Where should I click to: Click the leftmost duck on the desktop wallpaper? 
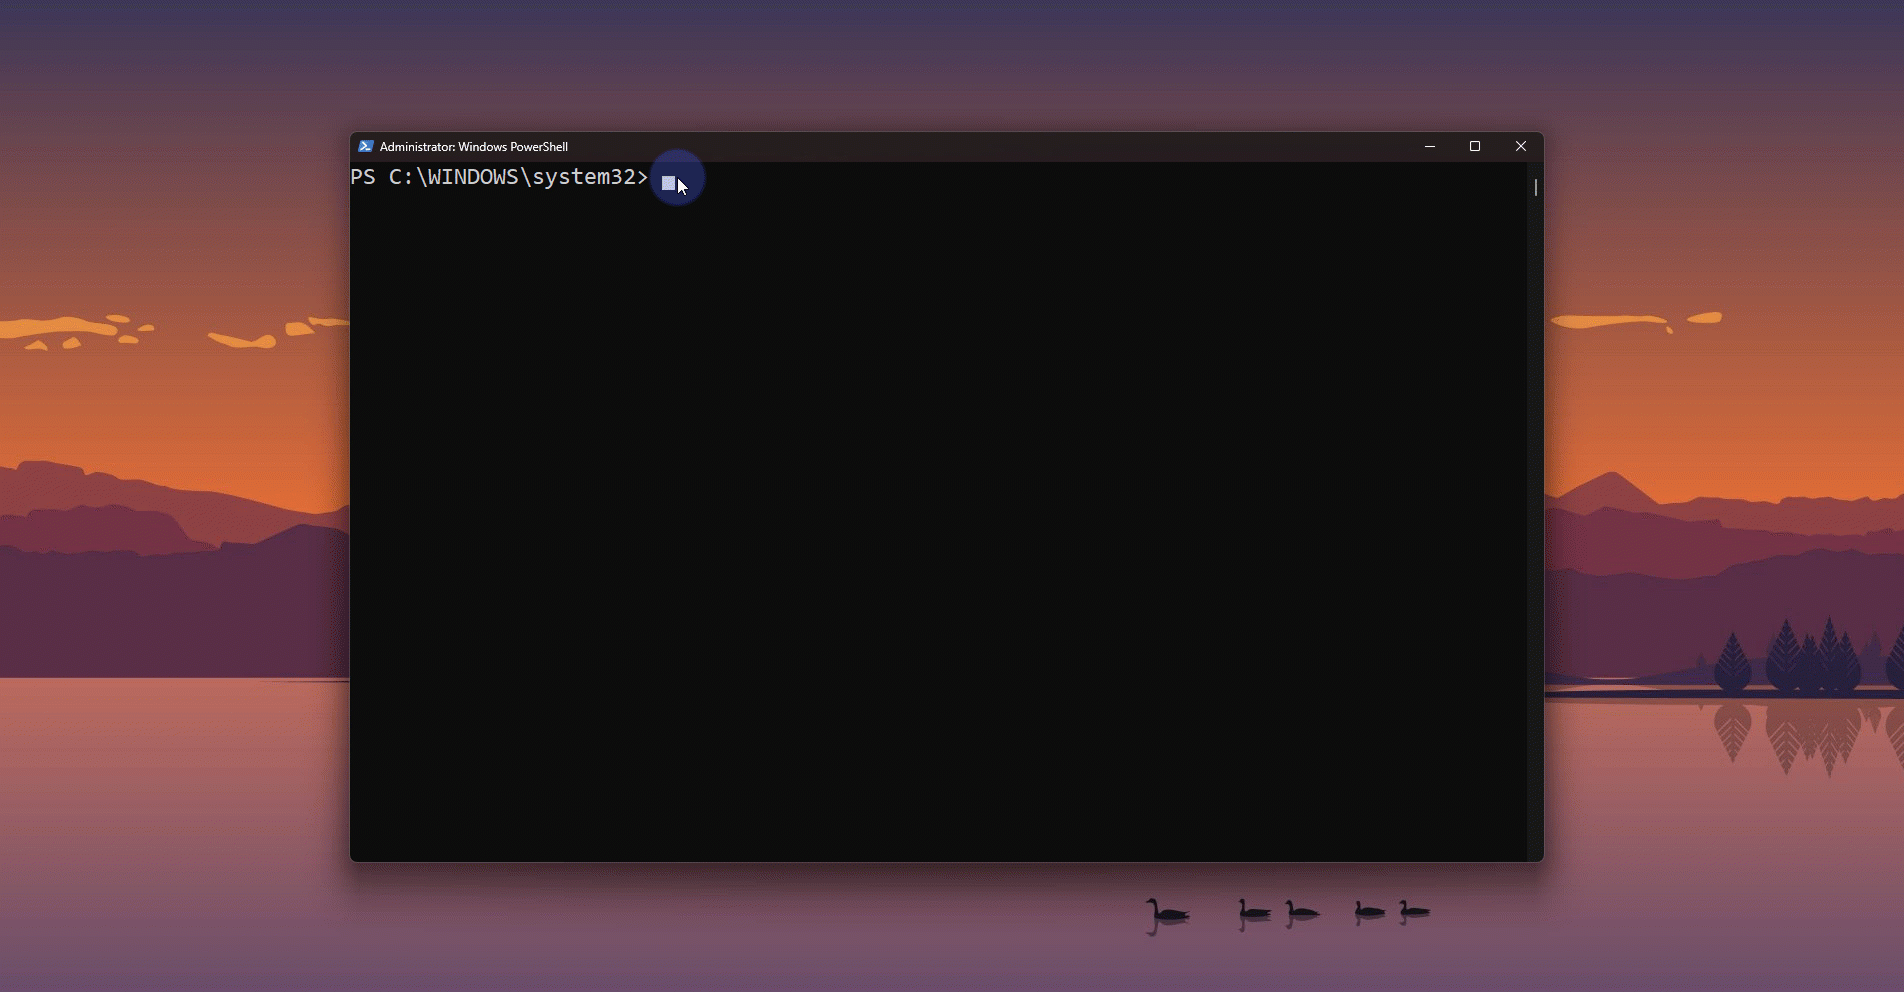(1167, 911)
